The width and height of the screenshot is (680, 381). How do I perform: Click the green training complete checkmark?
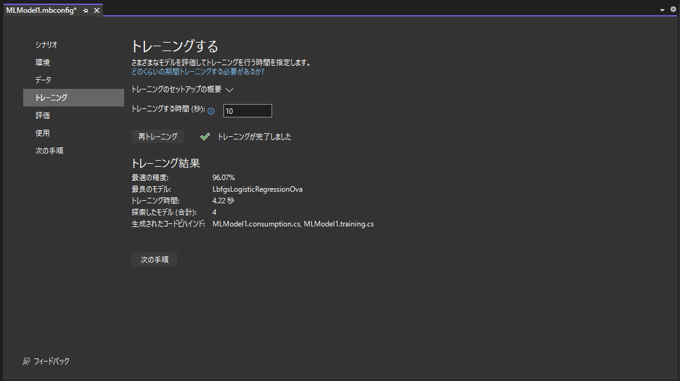point(205,137)
